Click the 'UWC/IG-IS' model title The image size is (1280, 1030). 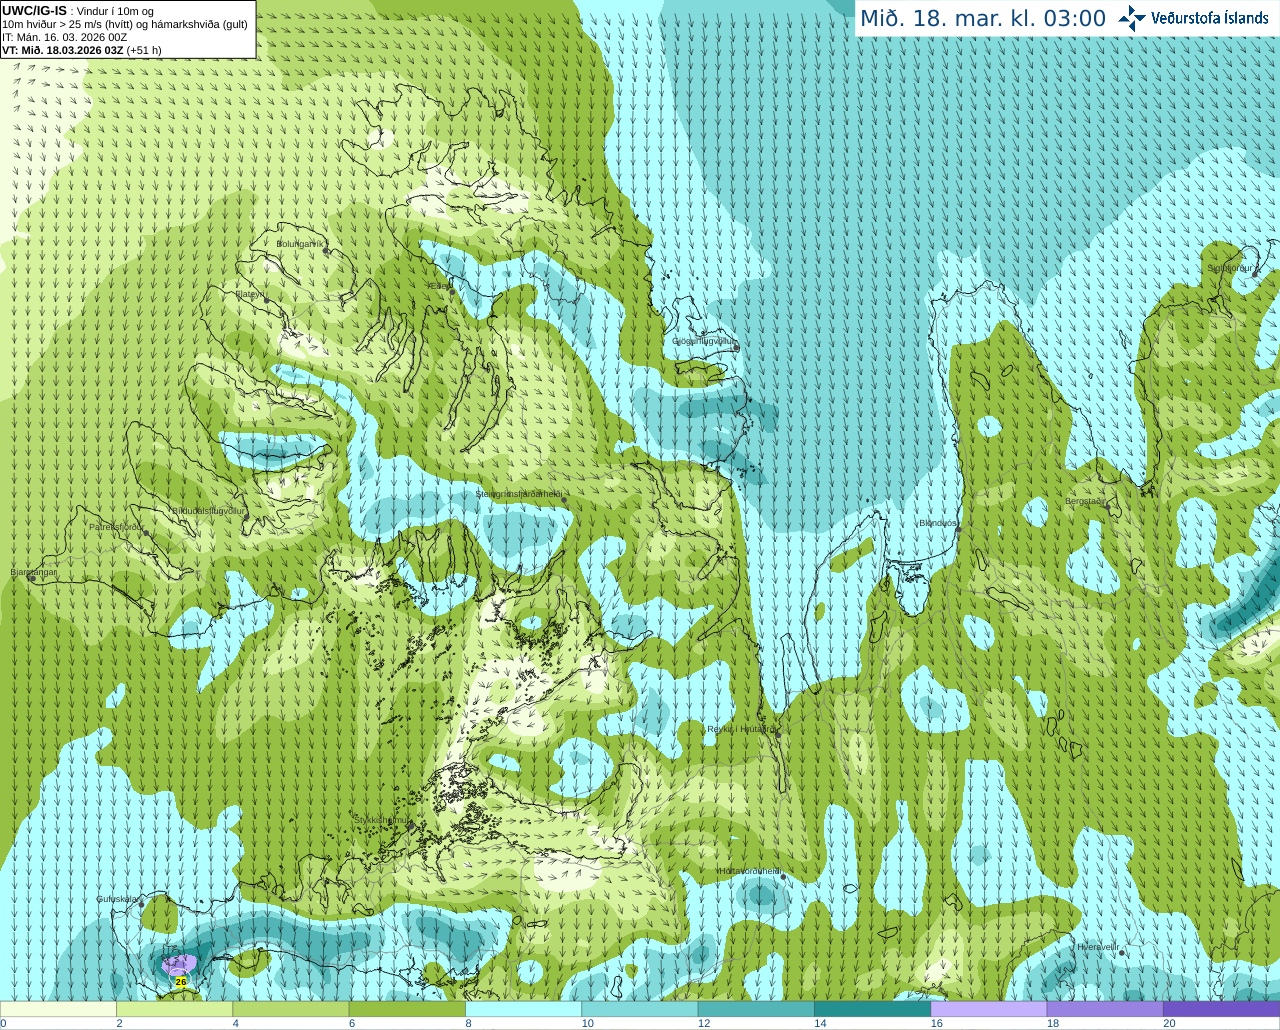34,11
